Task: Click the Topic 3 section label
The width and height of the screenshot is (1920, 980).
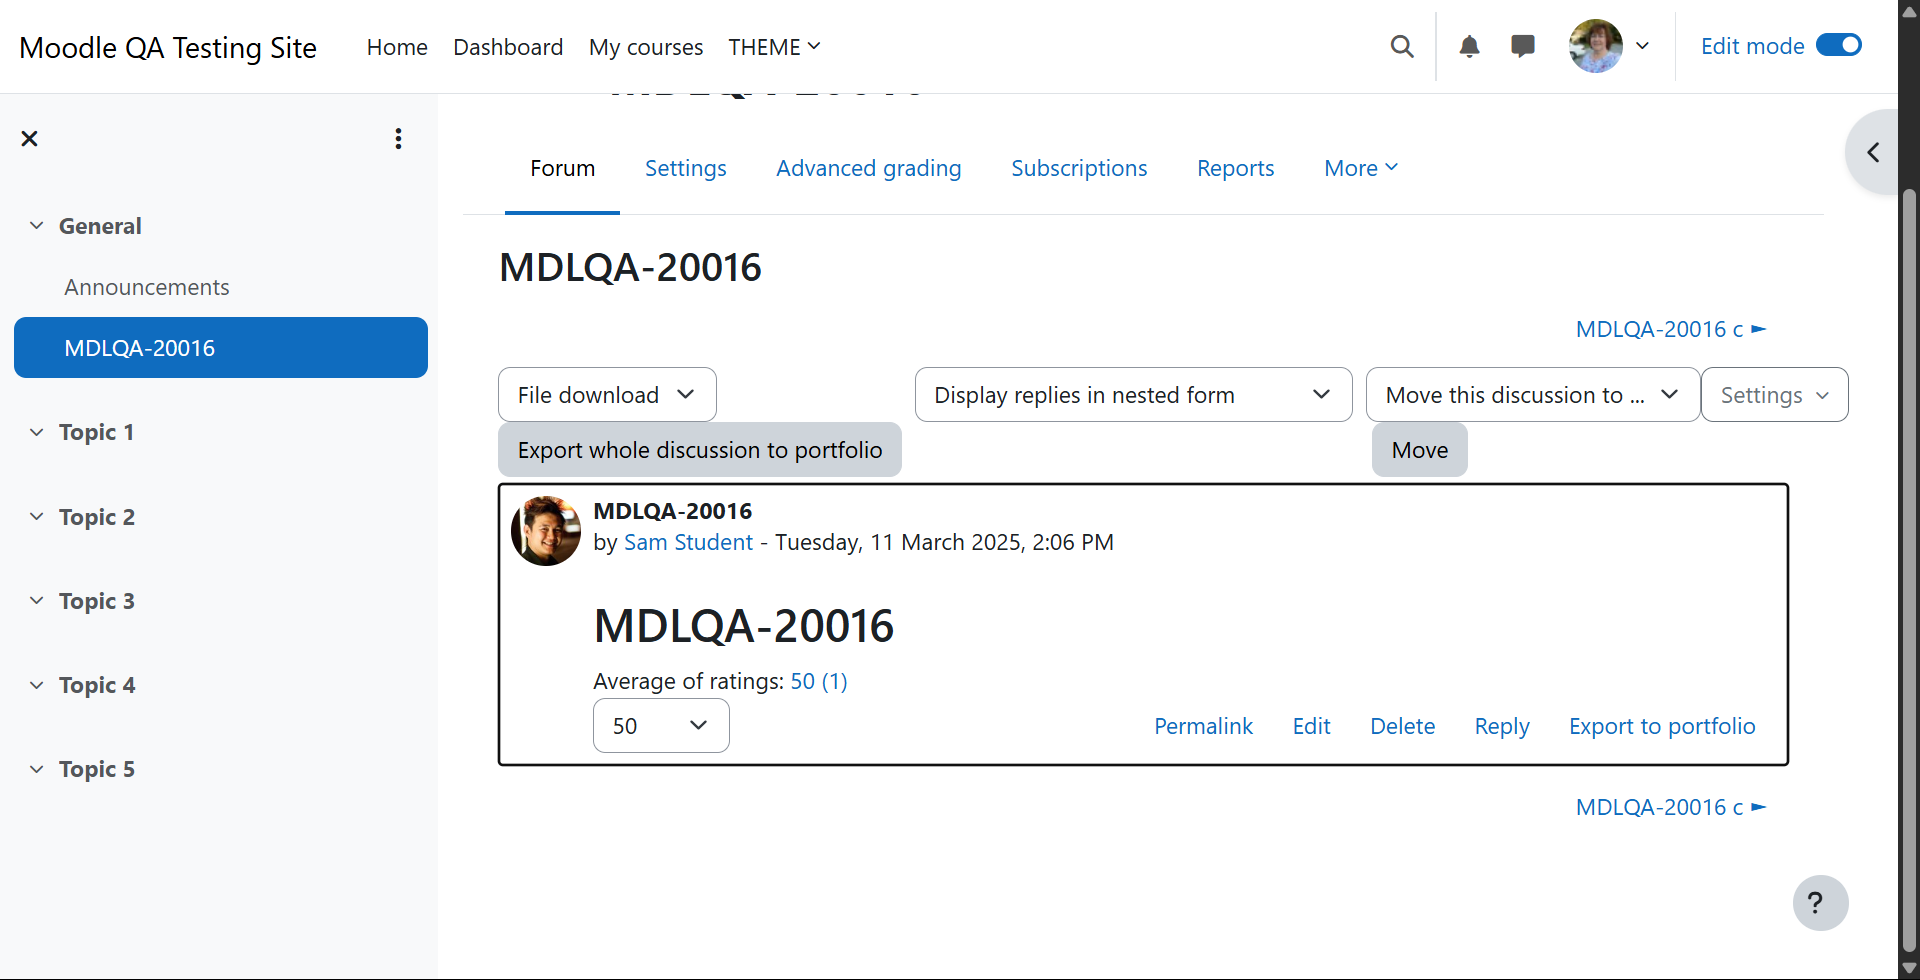Action: pos(97,601)
